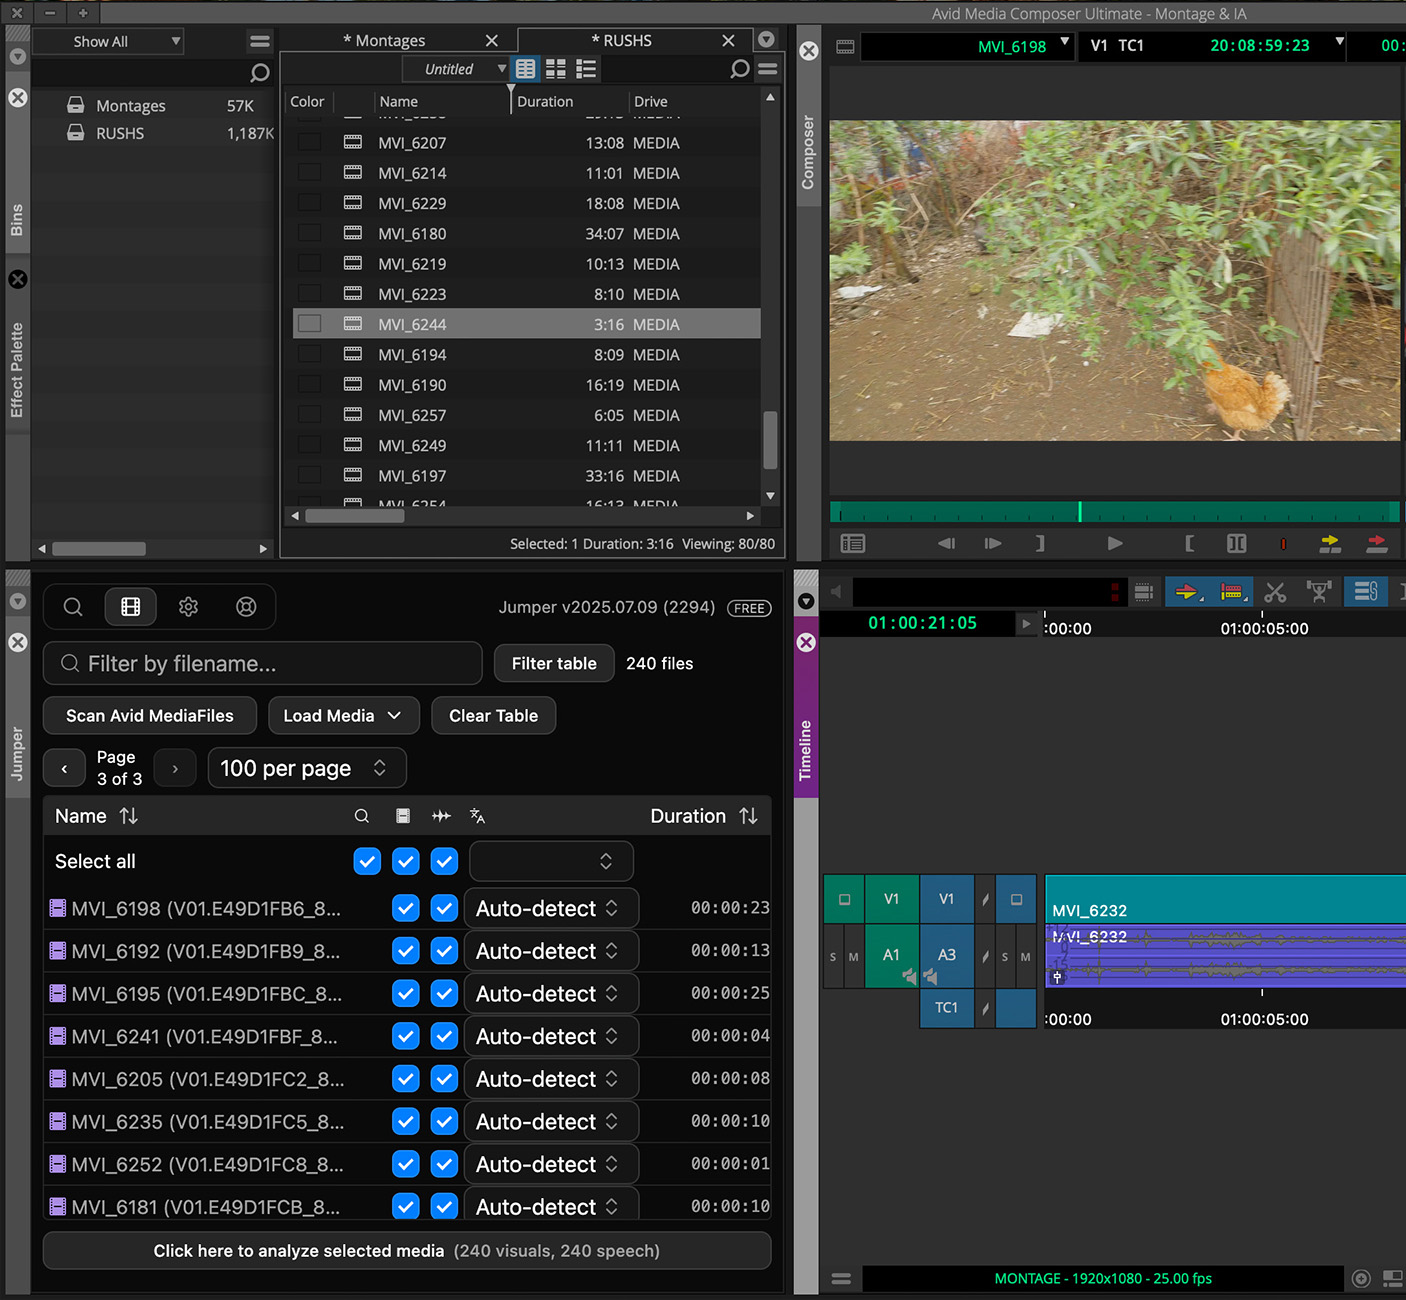The height and width of the screenshot is (1300, 1406).
Task: Click the Jumper media table icon
Action: click(x=131, y=607)
